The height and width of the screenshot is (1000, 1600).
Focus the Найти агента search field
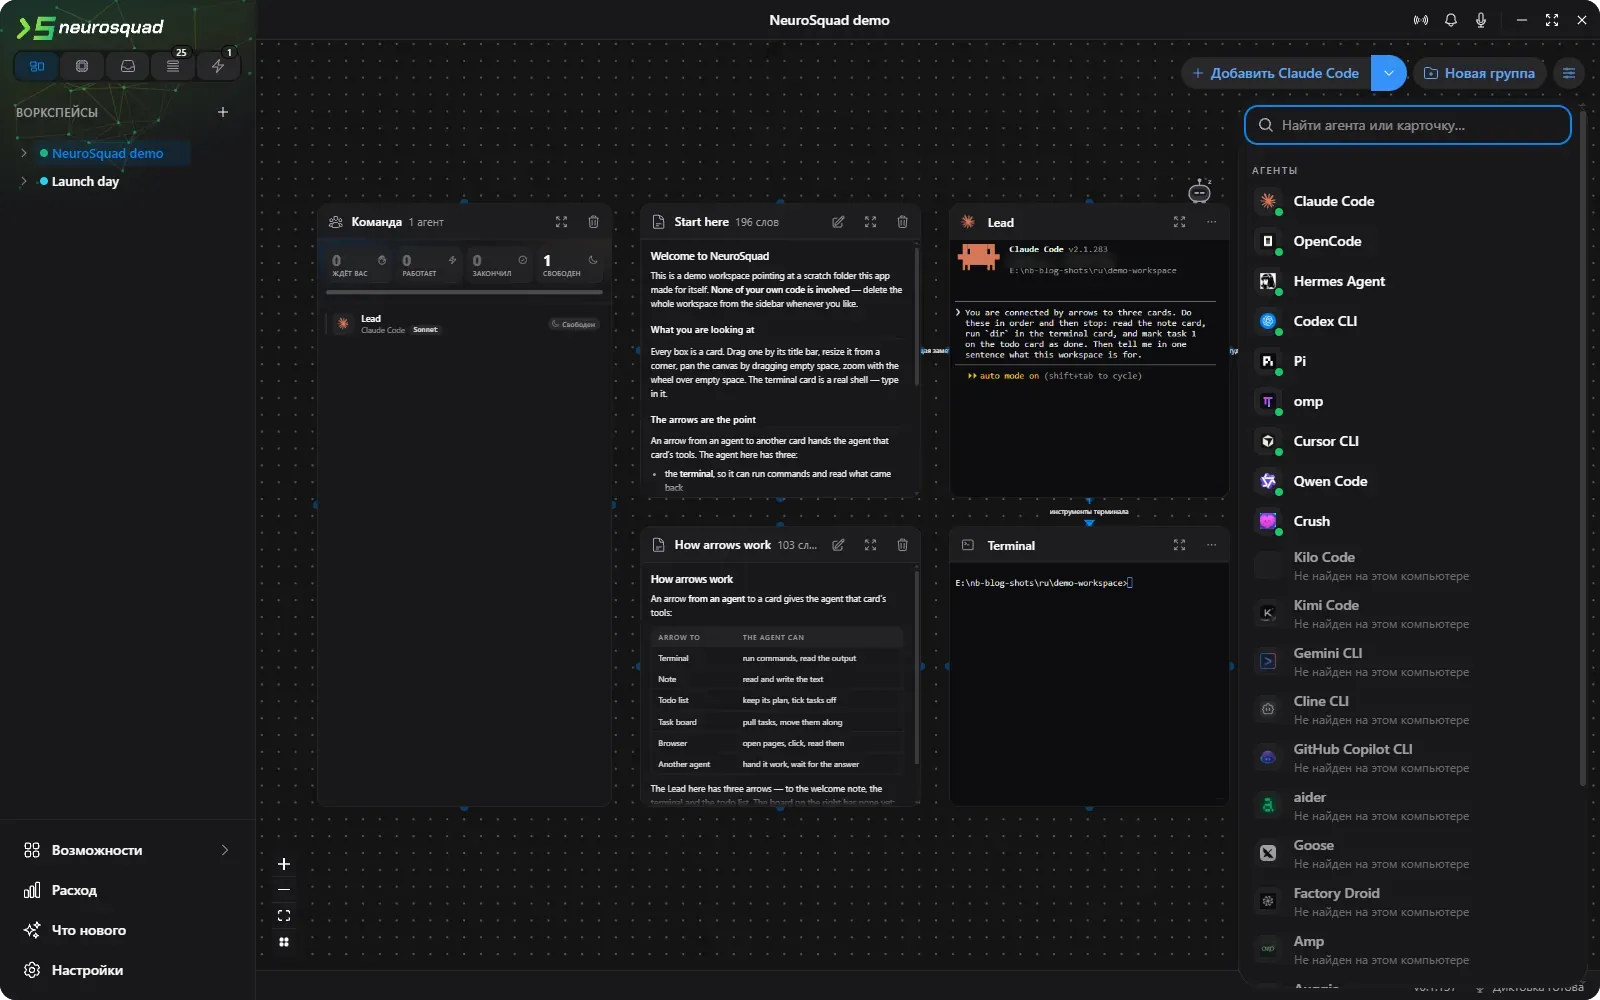tap(1408, 125)
